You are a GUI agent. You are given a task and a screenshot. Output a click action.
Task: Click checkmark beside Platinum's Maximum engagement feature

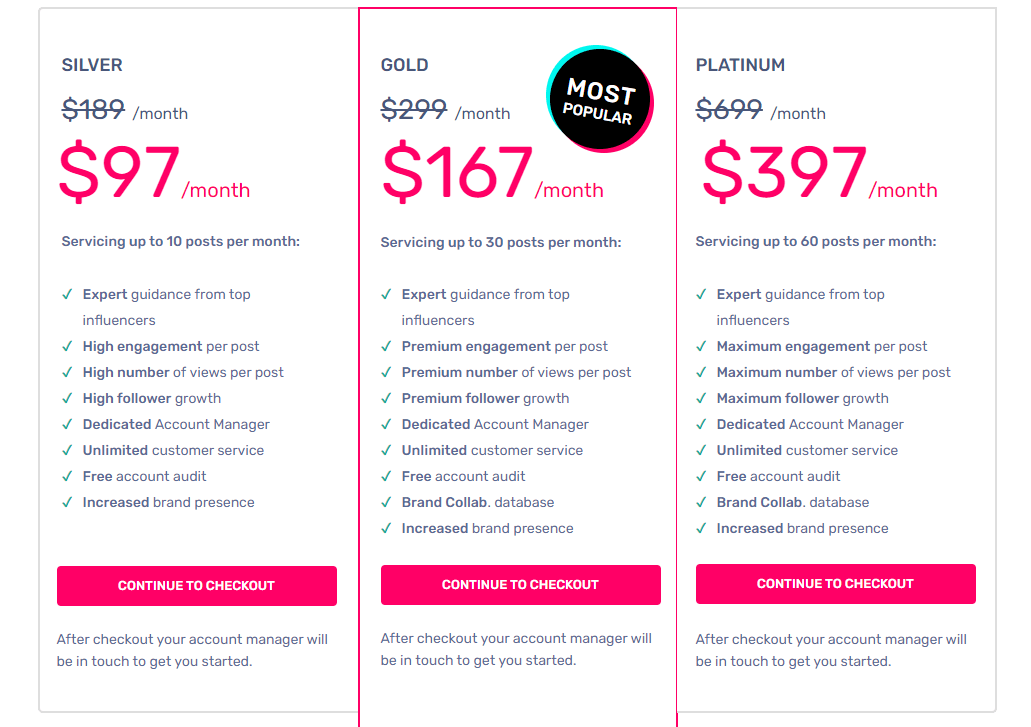[x=701, y=346]
